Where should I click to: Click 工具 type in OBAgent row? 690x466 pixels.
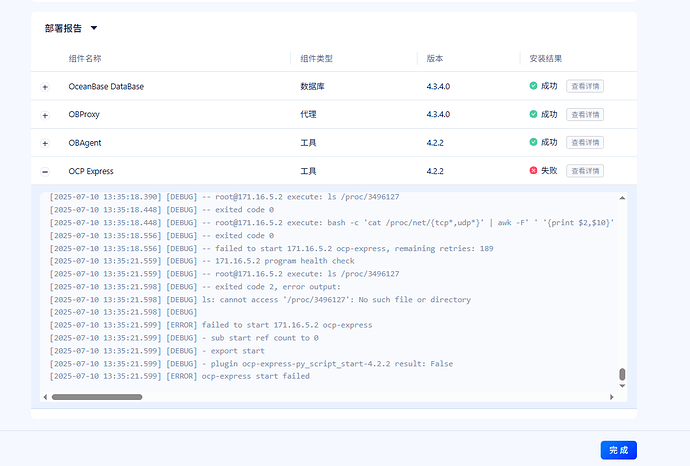[x=308, y=143]
